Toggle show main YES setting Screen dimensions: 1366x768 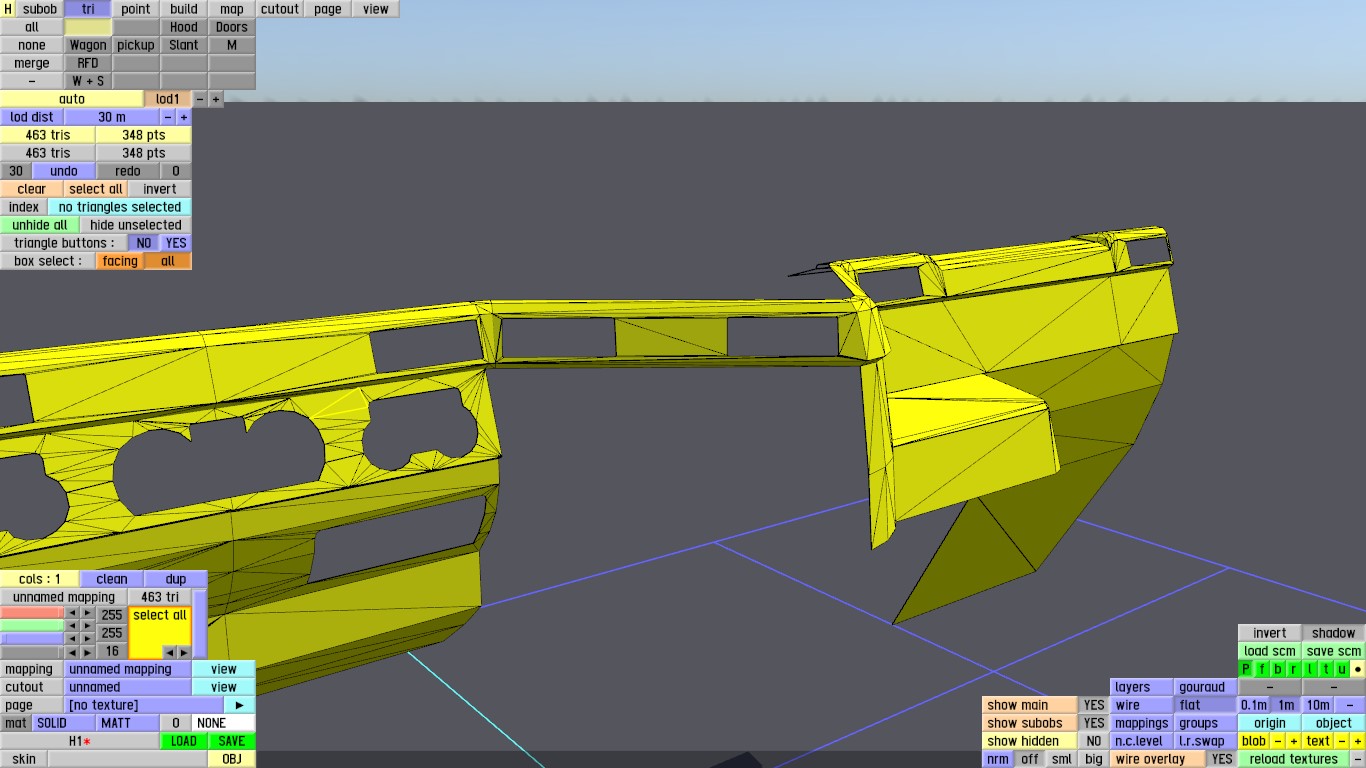(x=1094, y=705)
